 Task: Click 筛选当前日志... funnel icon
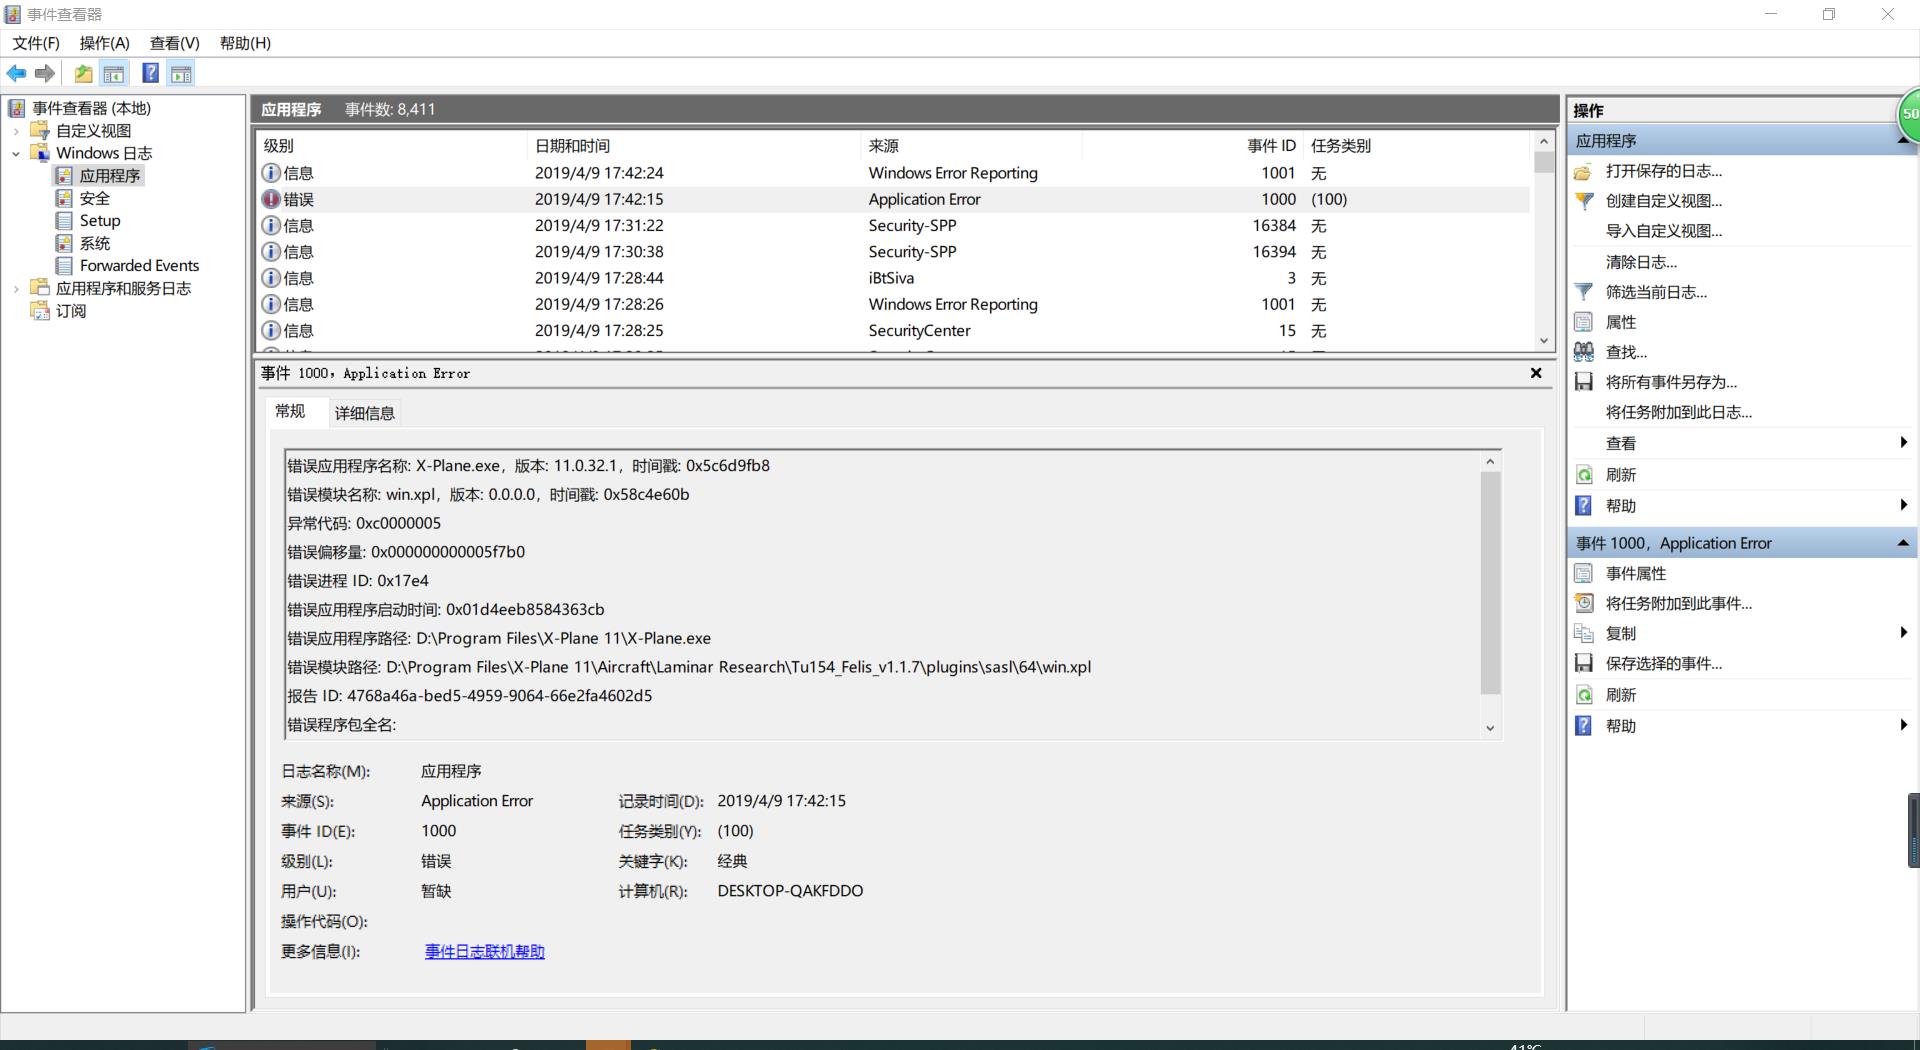(x=1584, y=292)
